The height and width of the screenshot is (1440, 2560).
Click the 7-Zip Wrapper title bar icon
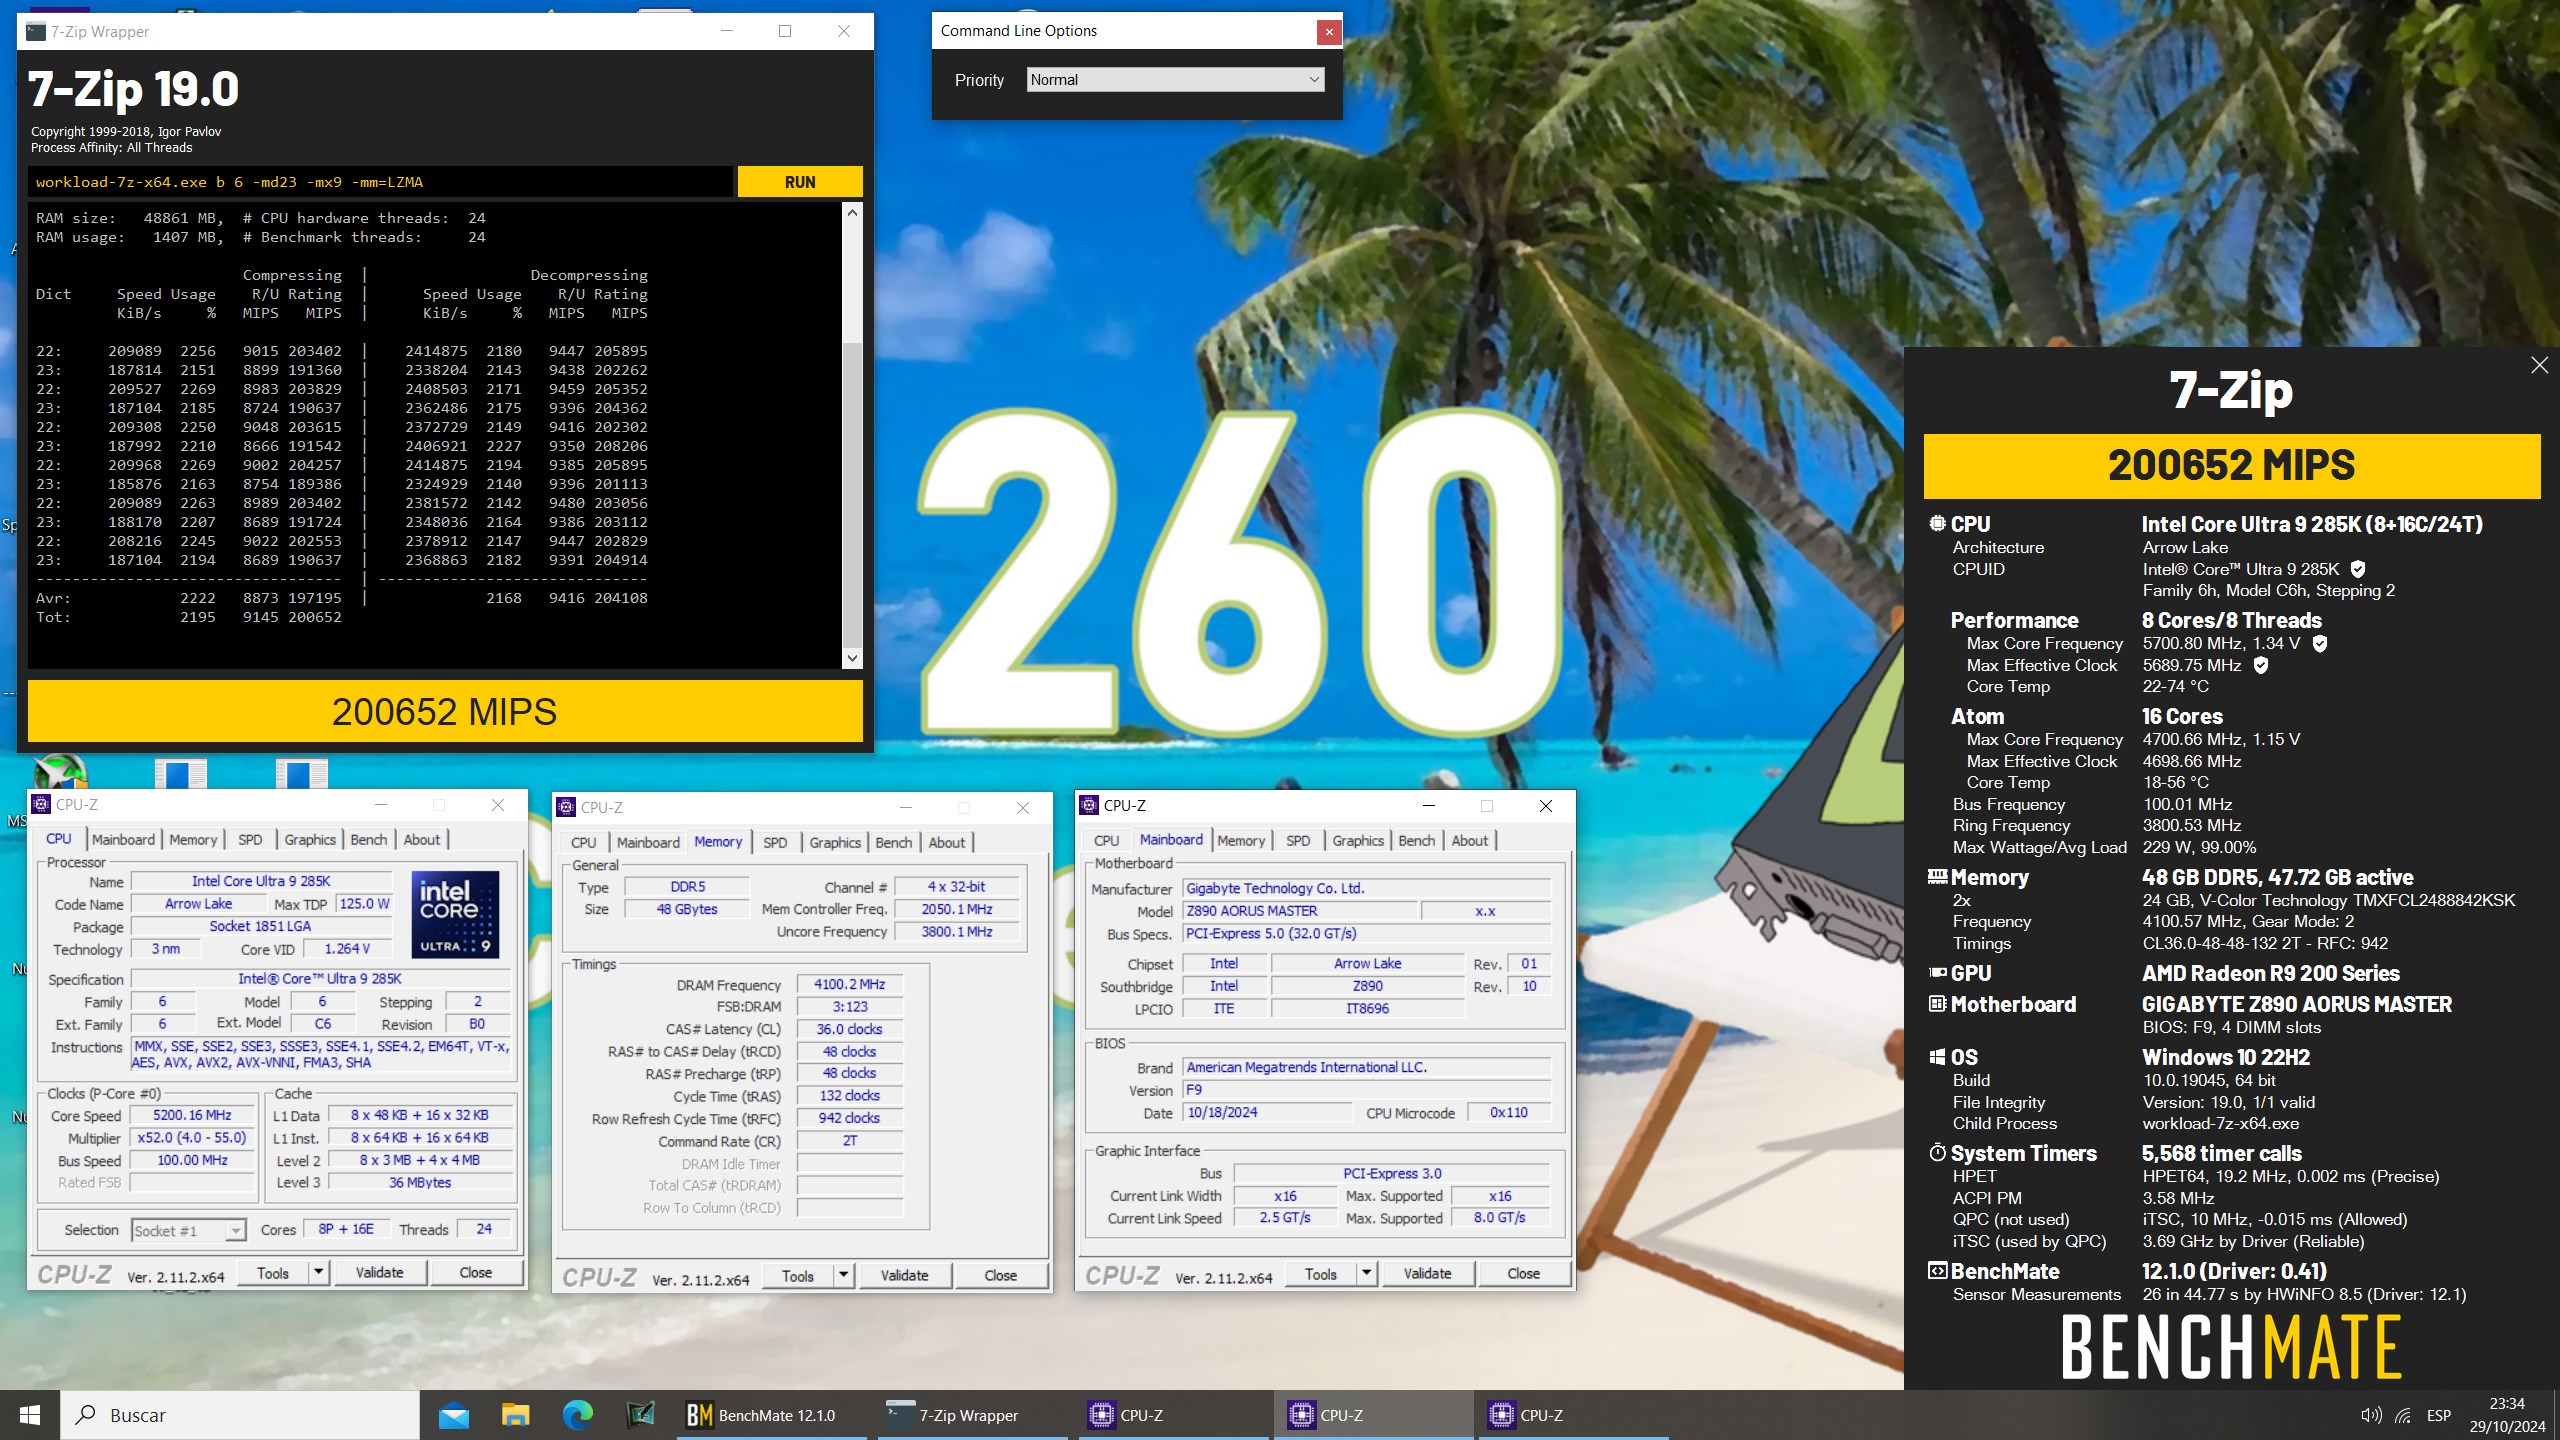pyautogui.click(x=36, y=31)
